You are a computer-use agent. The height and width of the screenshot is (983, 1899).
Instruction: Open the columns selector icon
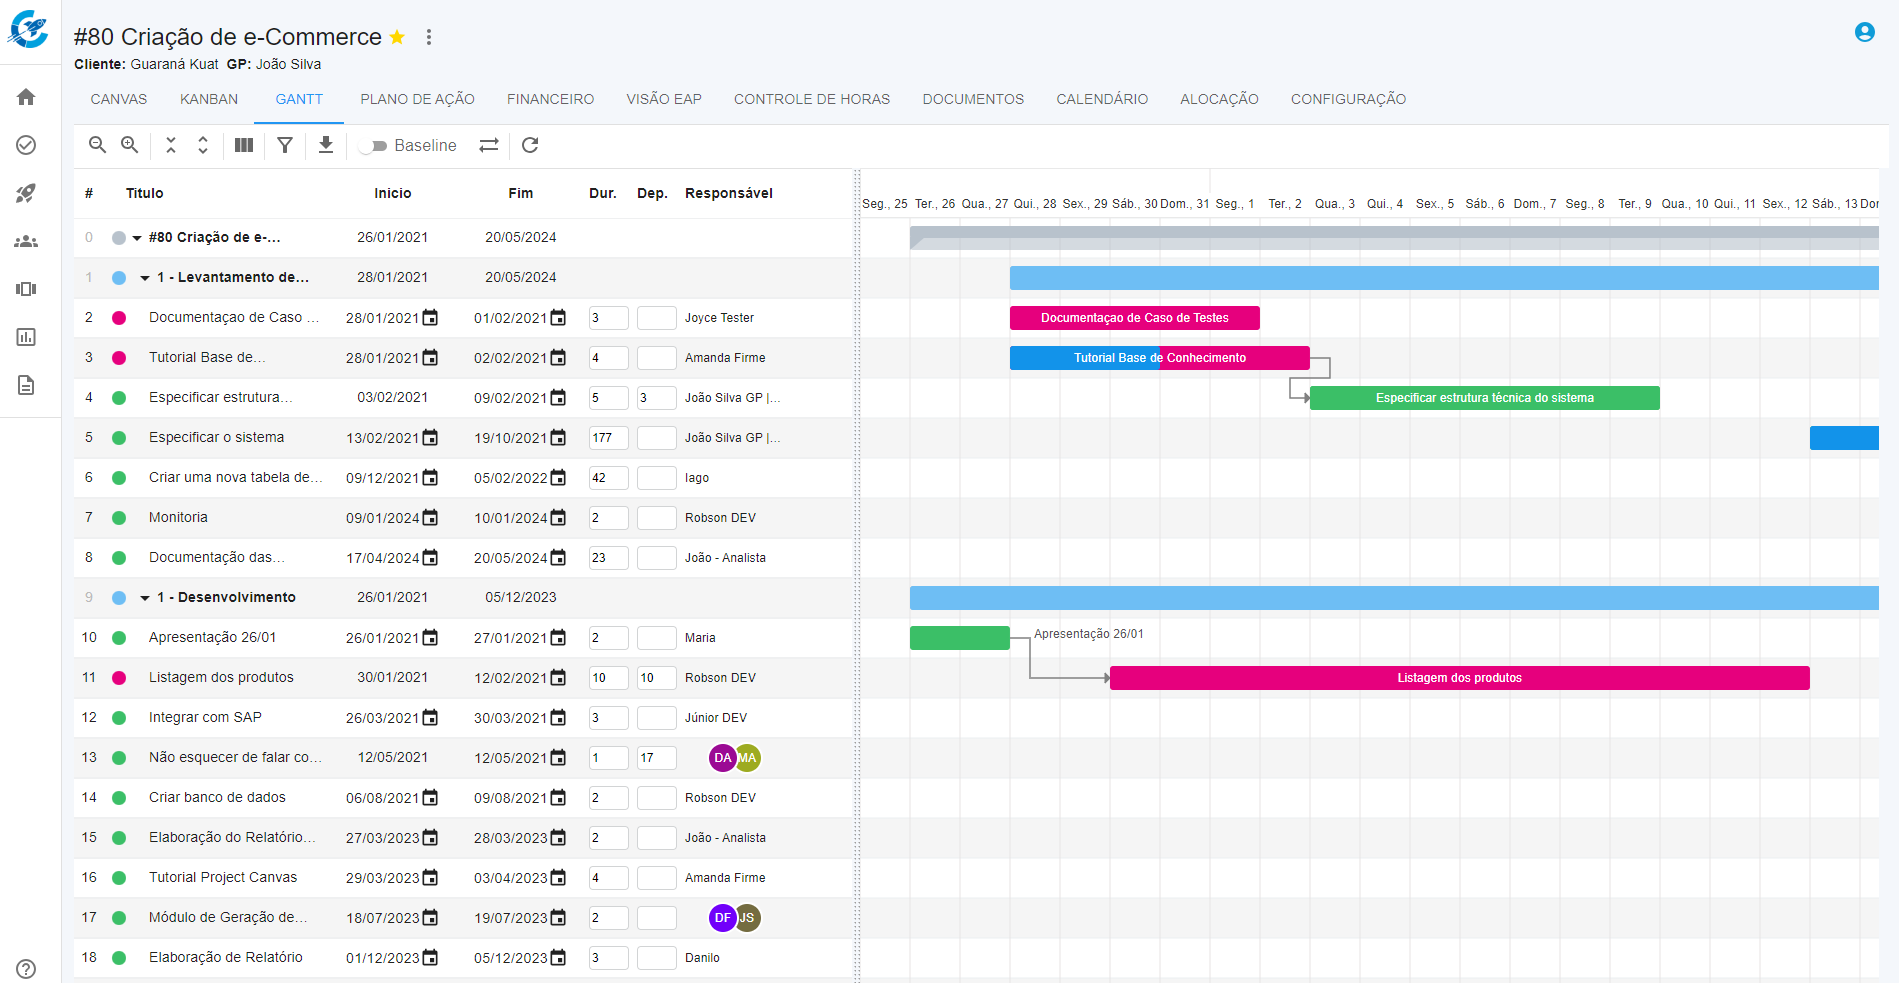click(244, 145)
